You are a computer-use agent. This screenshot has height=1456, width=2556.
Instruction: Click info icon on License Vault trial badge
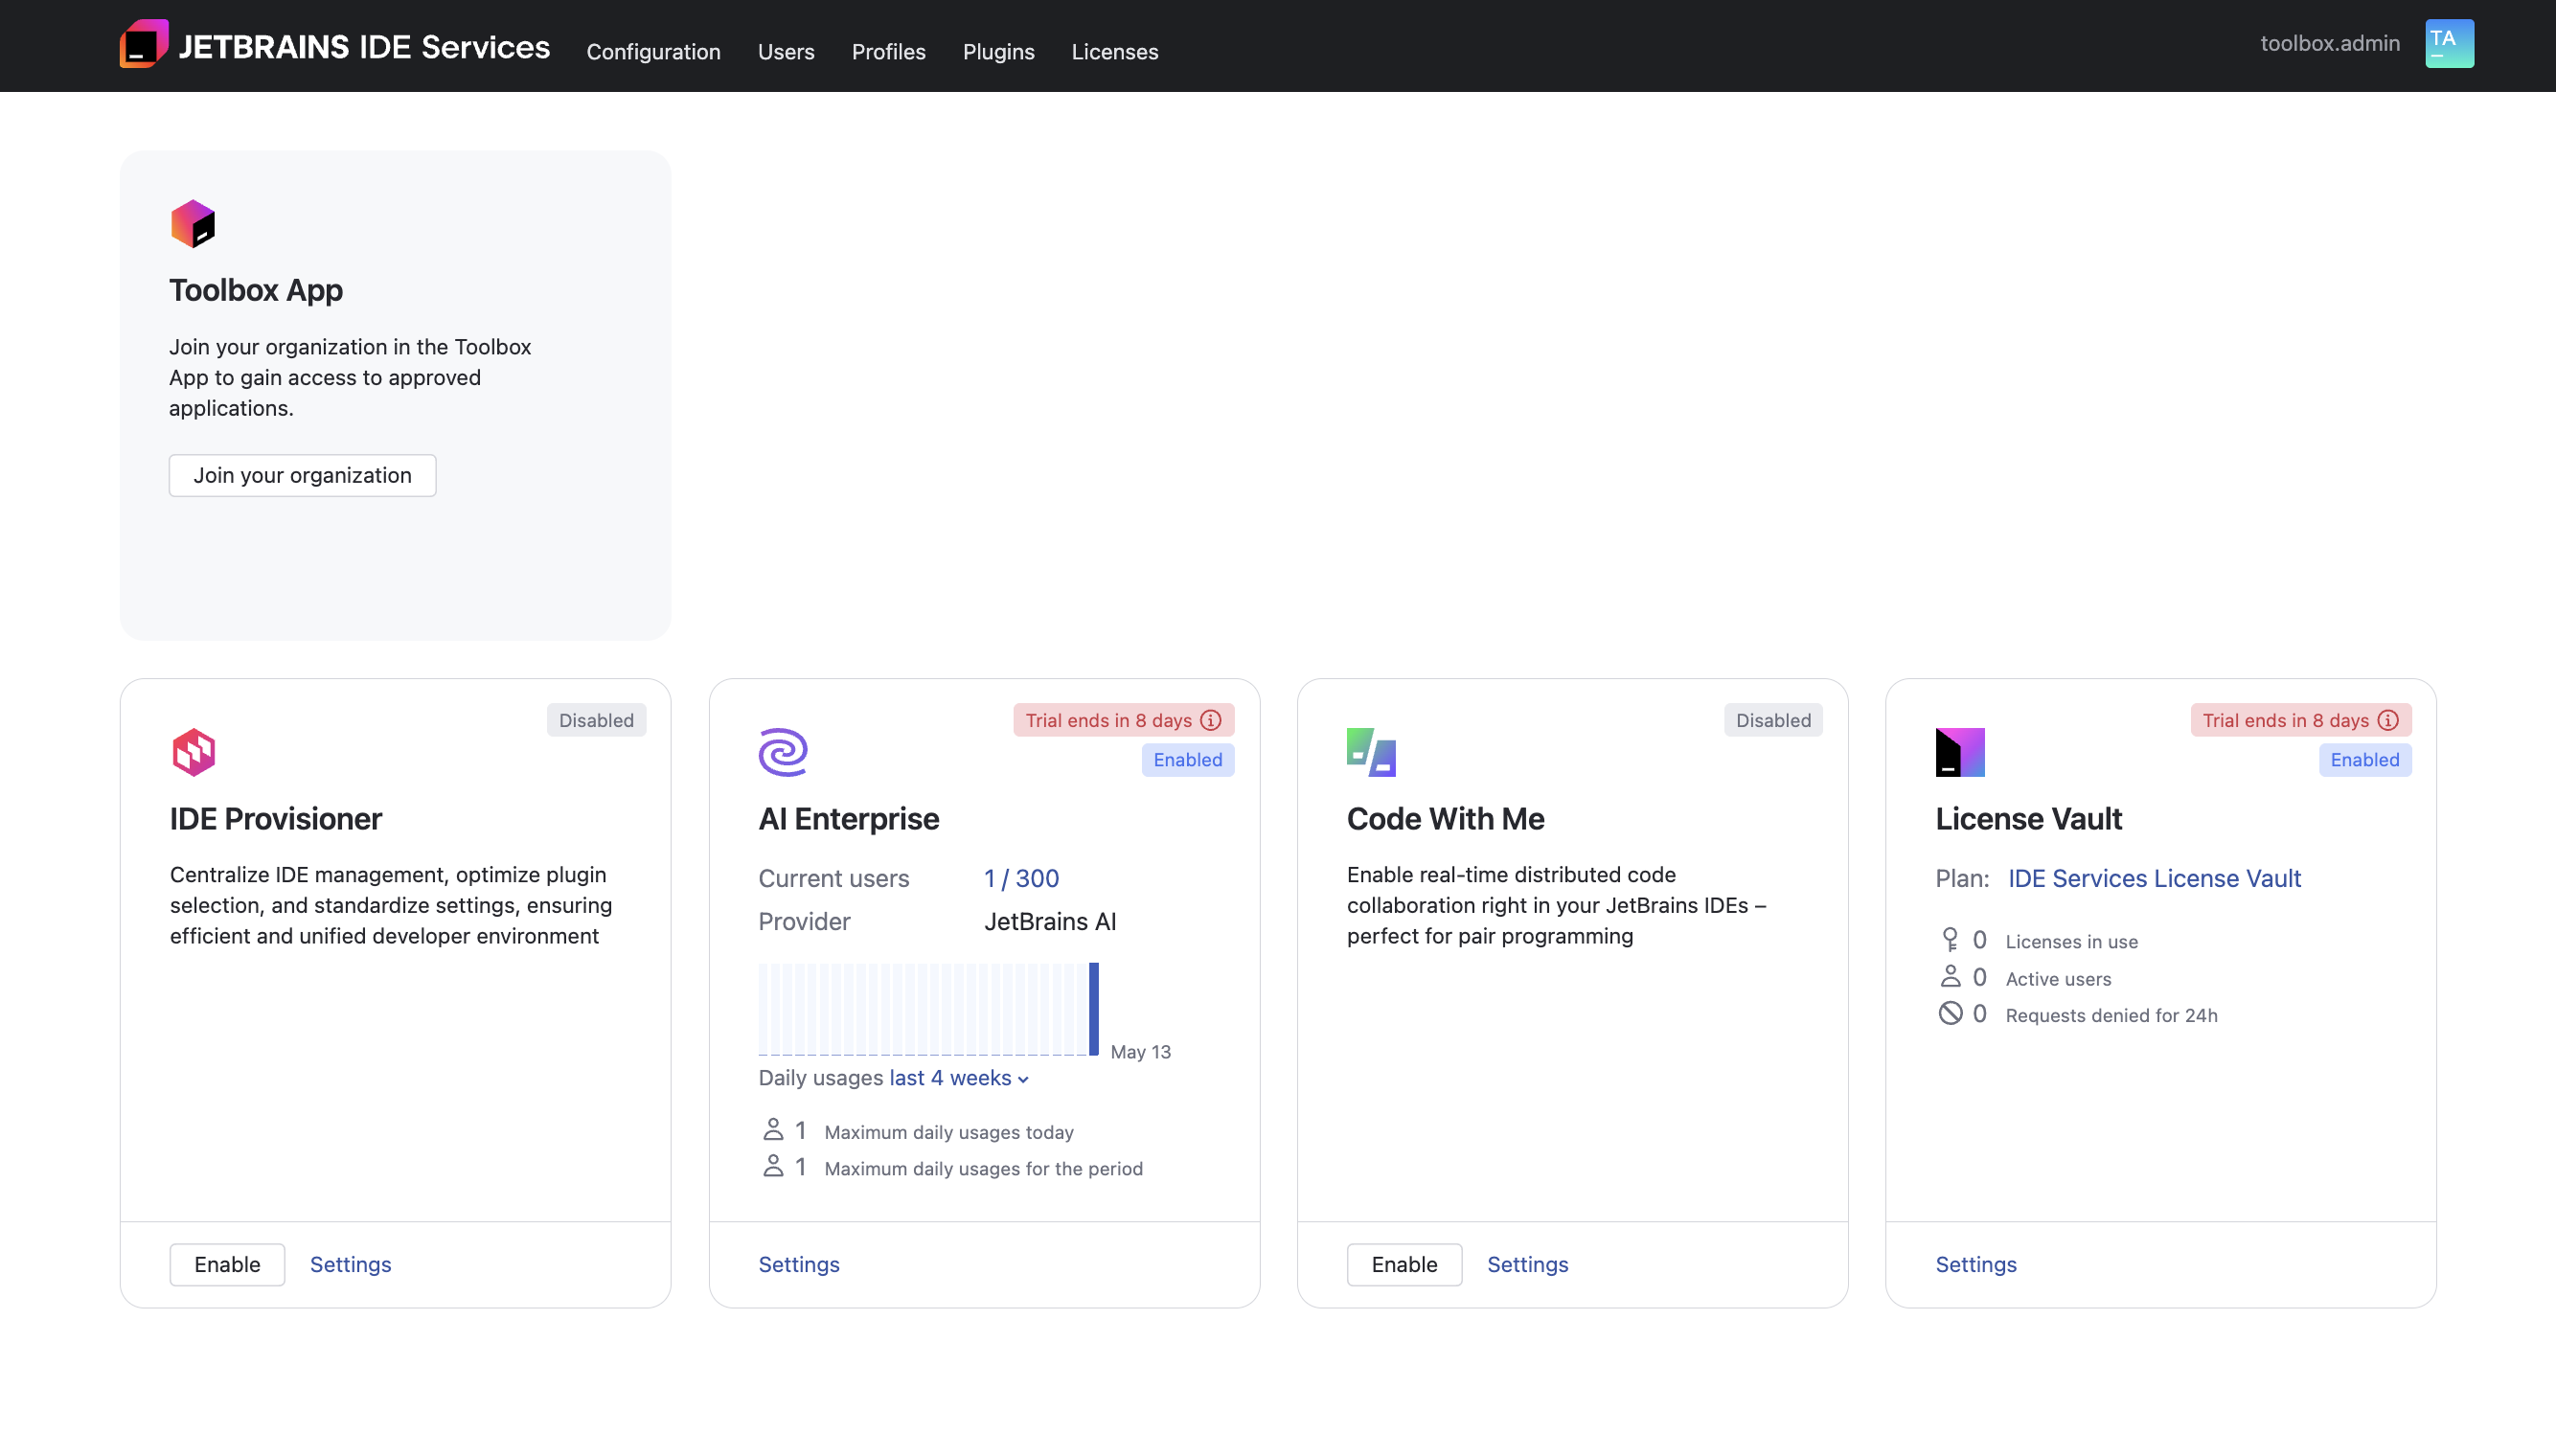(x=2388, y=720)
